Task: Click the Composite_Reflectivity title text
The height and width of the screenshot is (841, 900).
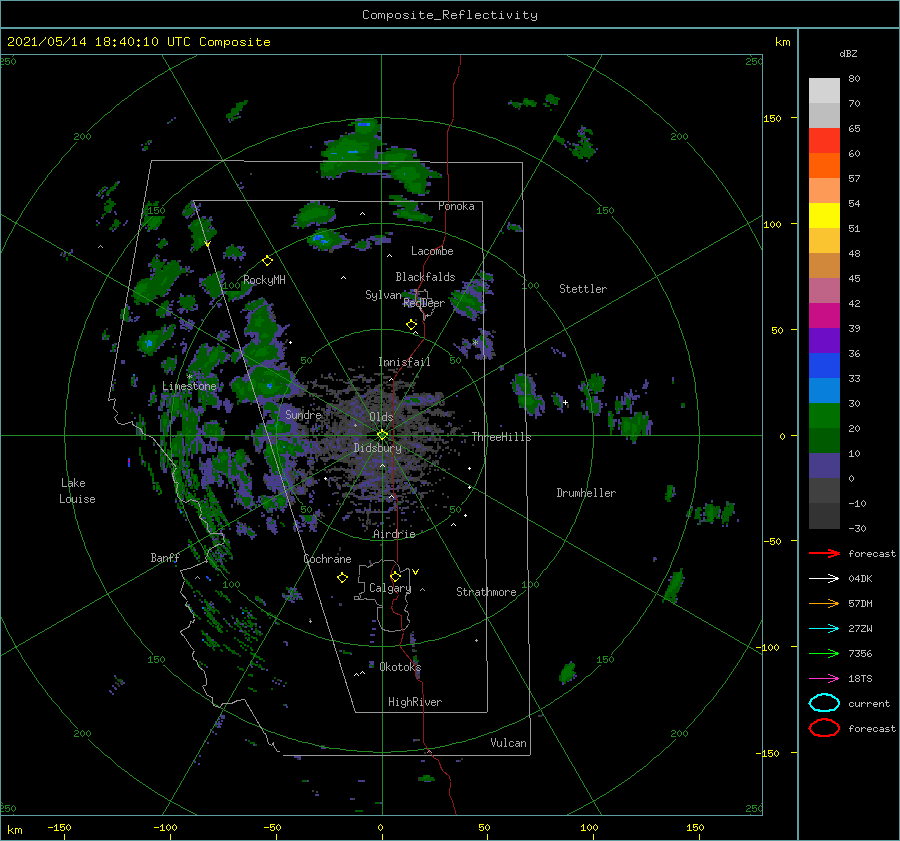Action: tap(450, 14)
